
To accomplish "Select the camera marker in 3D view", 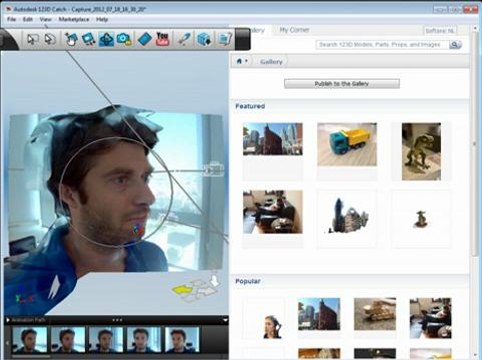I will coord(213,169).
